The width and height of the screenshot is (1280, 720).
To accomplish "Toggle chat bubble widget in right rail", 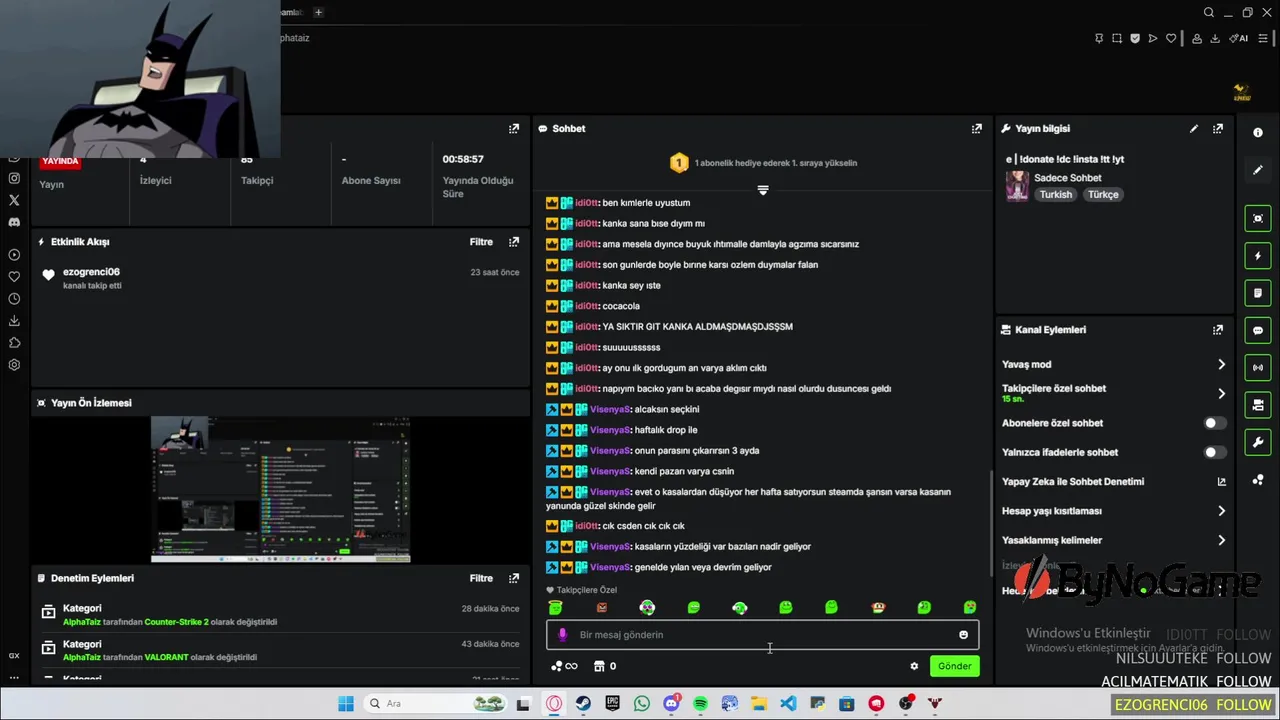I will (x=1258, y=330).
